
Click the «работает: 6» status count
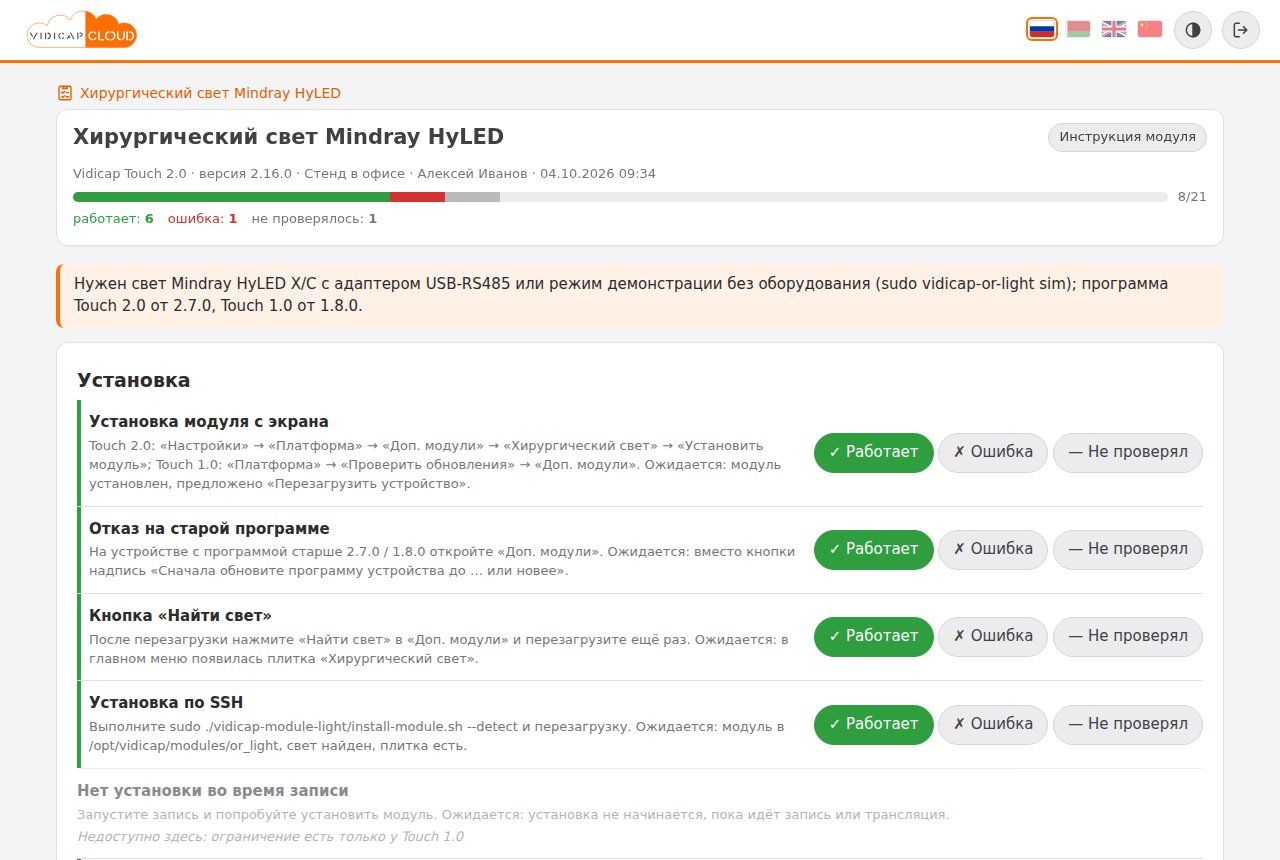[113, 218]
